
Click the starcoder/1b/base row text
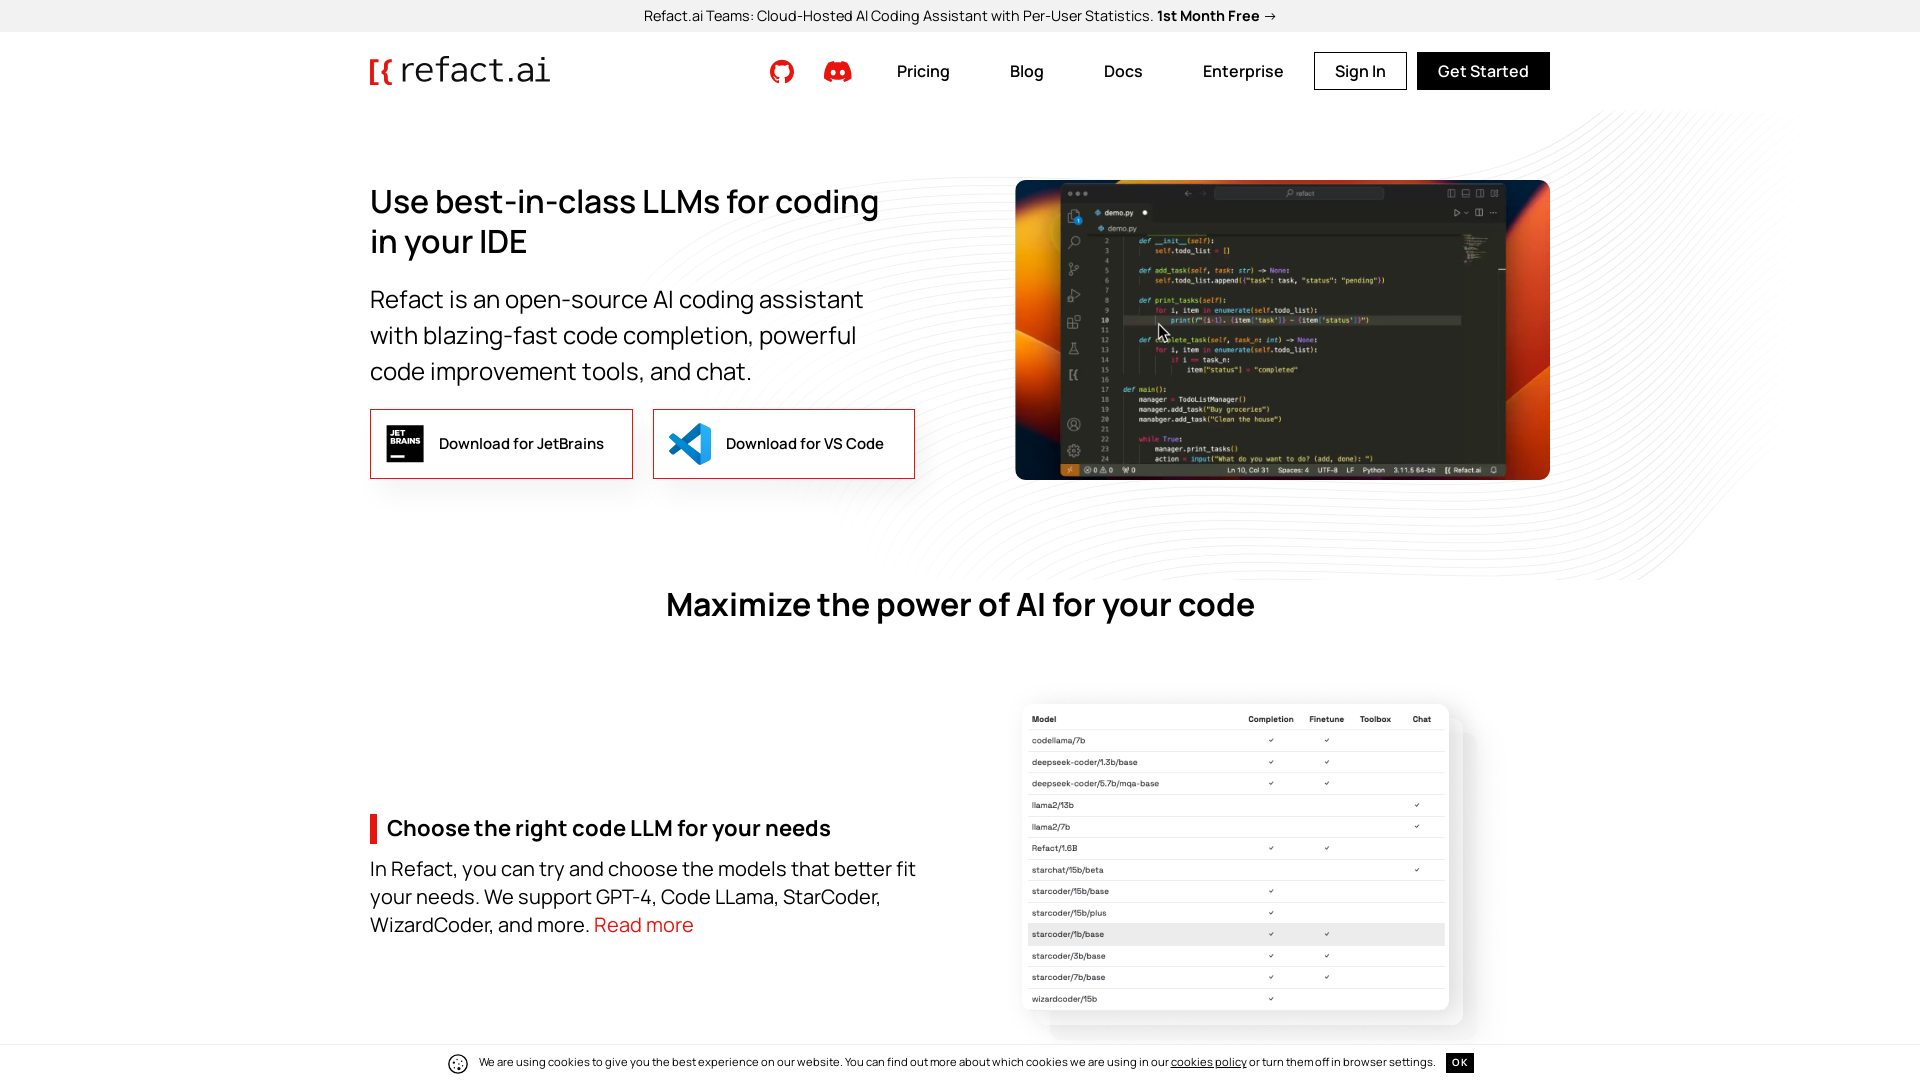pos(1067,934)
